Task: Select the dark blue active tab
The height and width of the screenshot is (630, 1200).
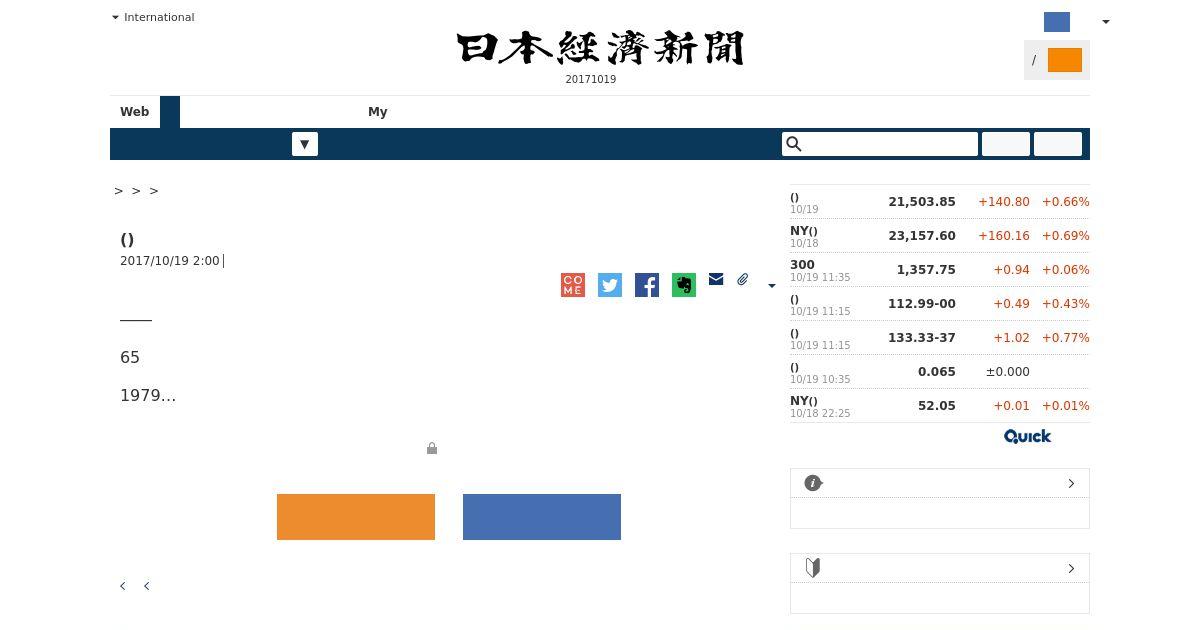Action: tap(170, 112)
